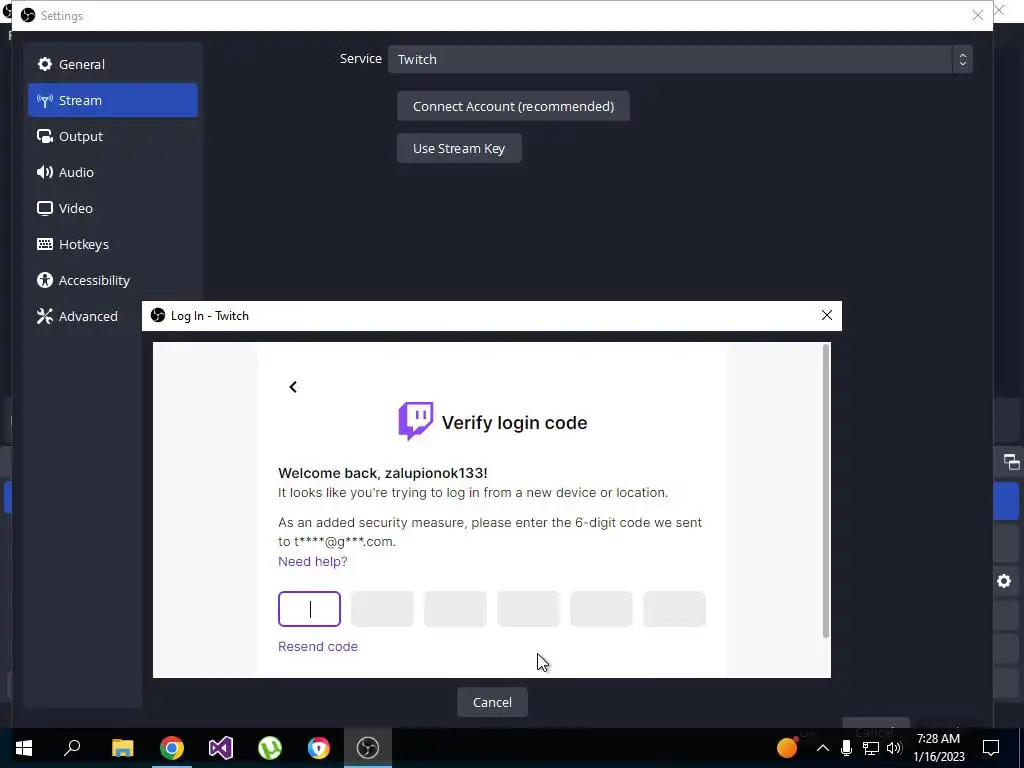1024x768 pixels.
Task: Click the Twitch login page scrollbar
Action: tap(825, 491)
